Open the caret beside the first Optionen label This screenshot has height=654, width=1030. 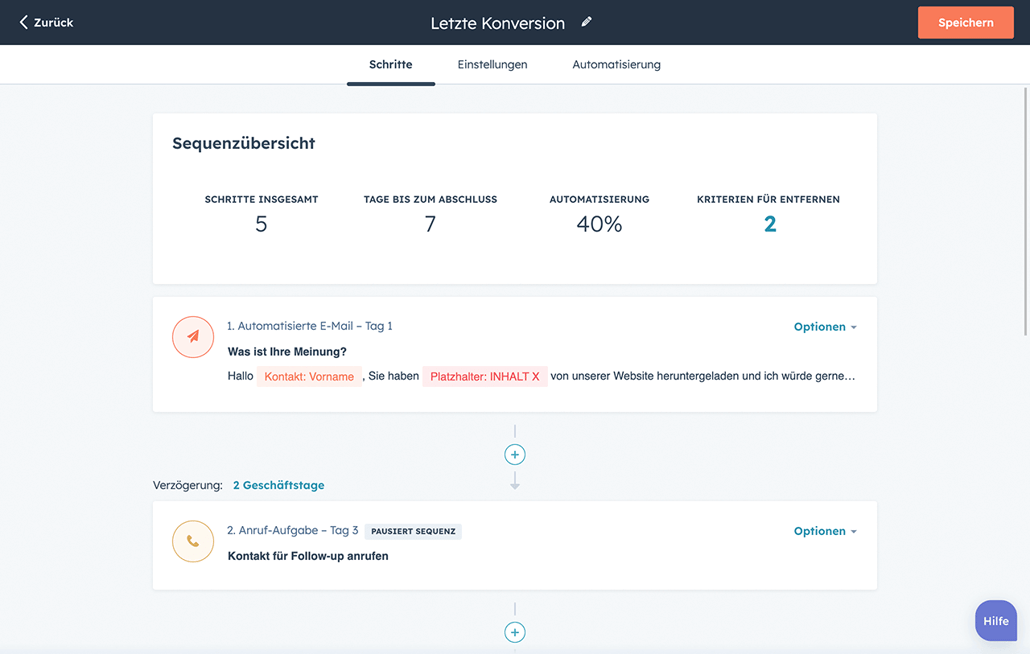tap(852, 326)
